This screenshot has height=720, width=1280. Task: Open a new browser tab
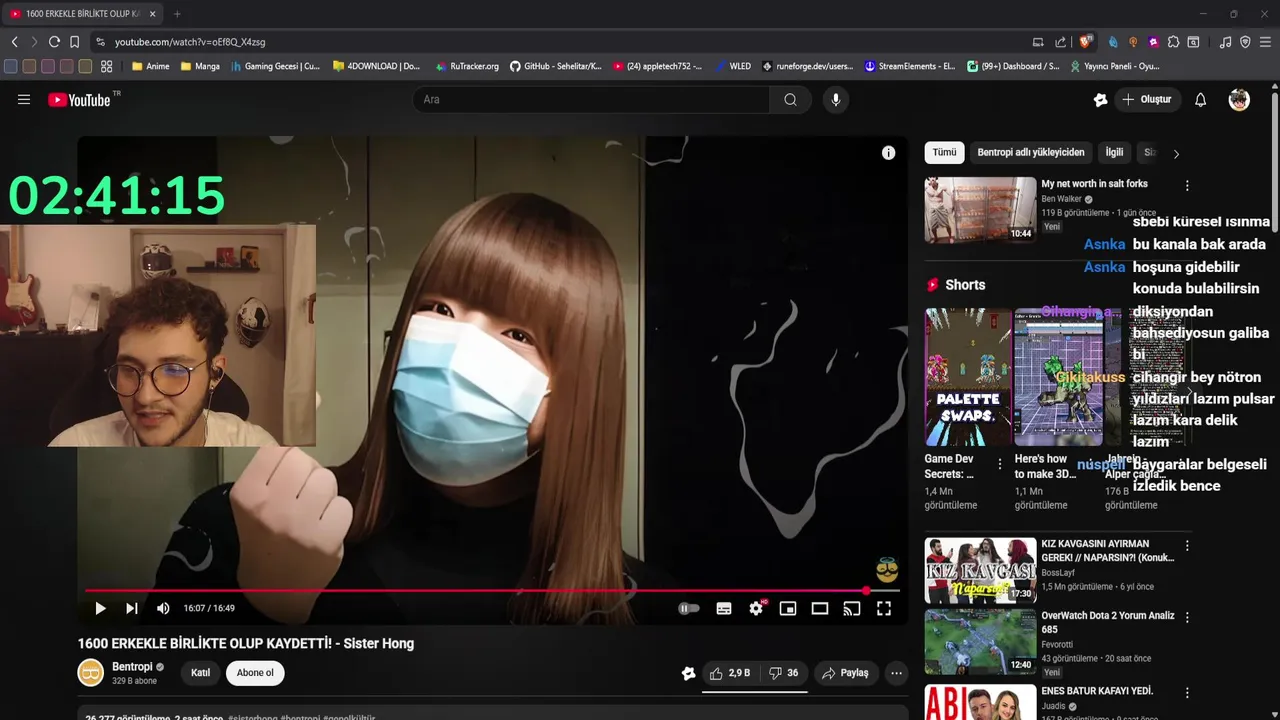(x=177, y=14)
